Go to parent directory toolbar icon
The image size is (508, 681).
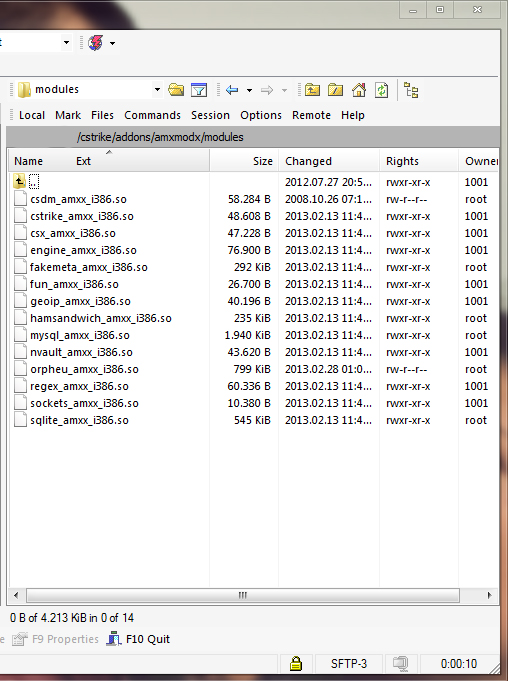312,90
